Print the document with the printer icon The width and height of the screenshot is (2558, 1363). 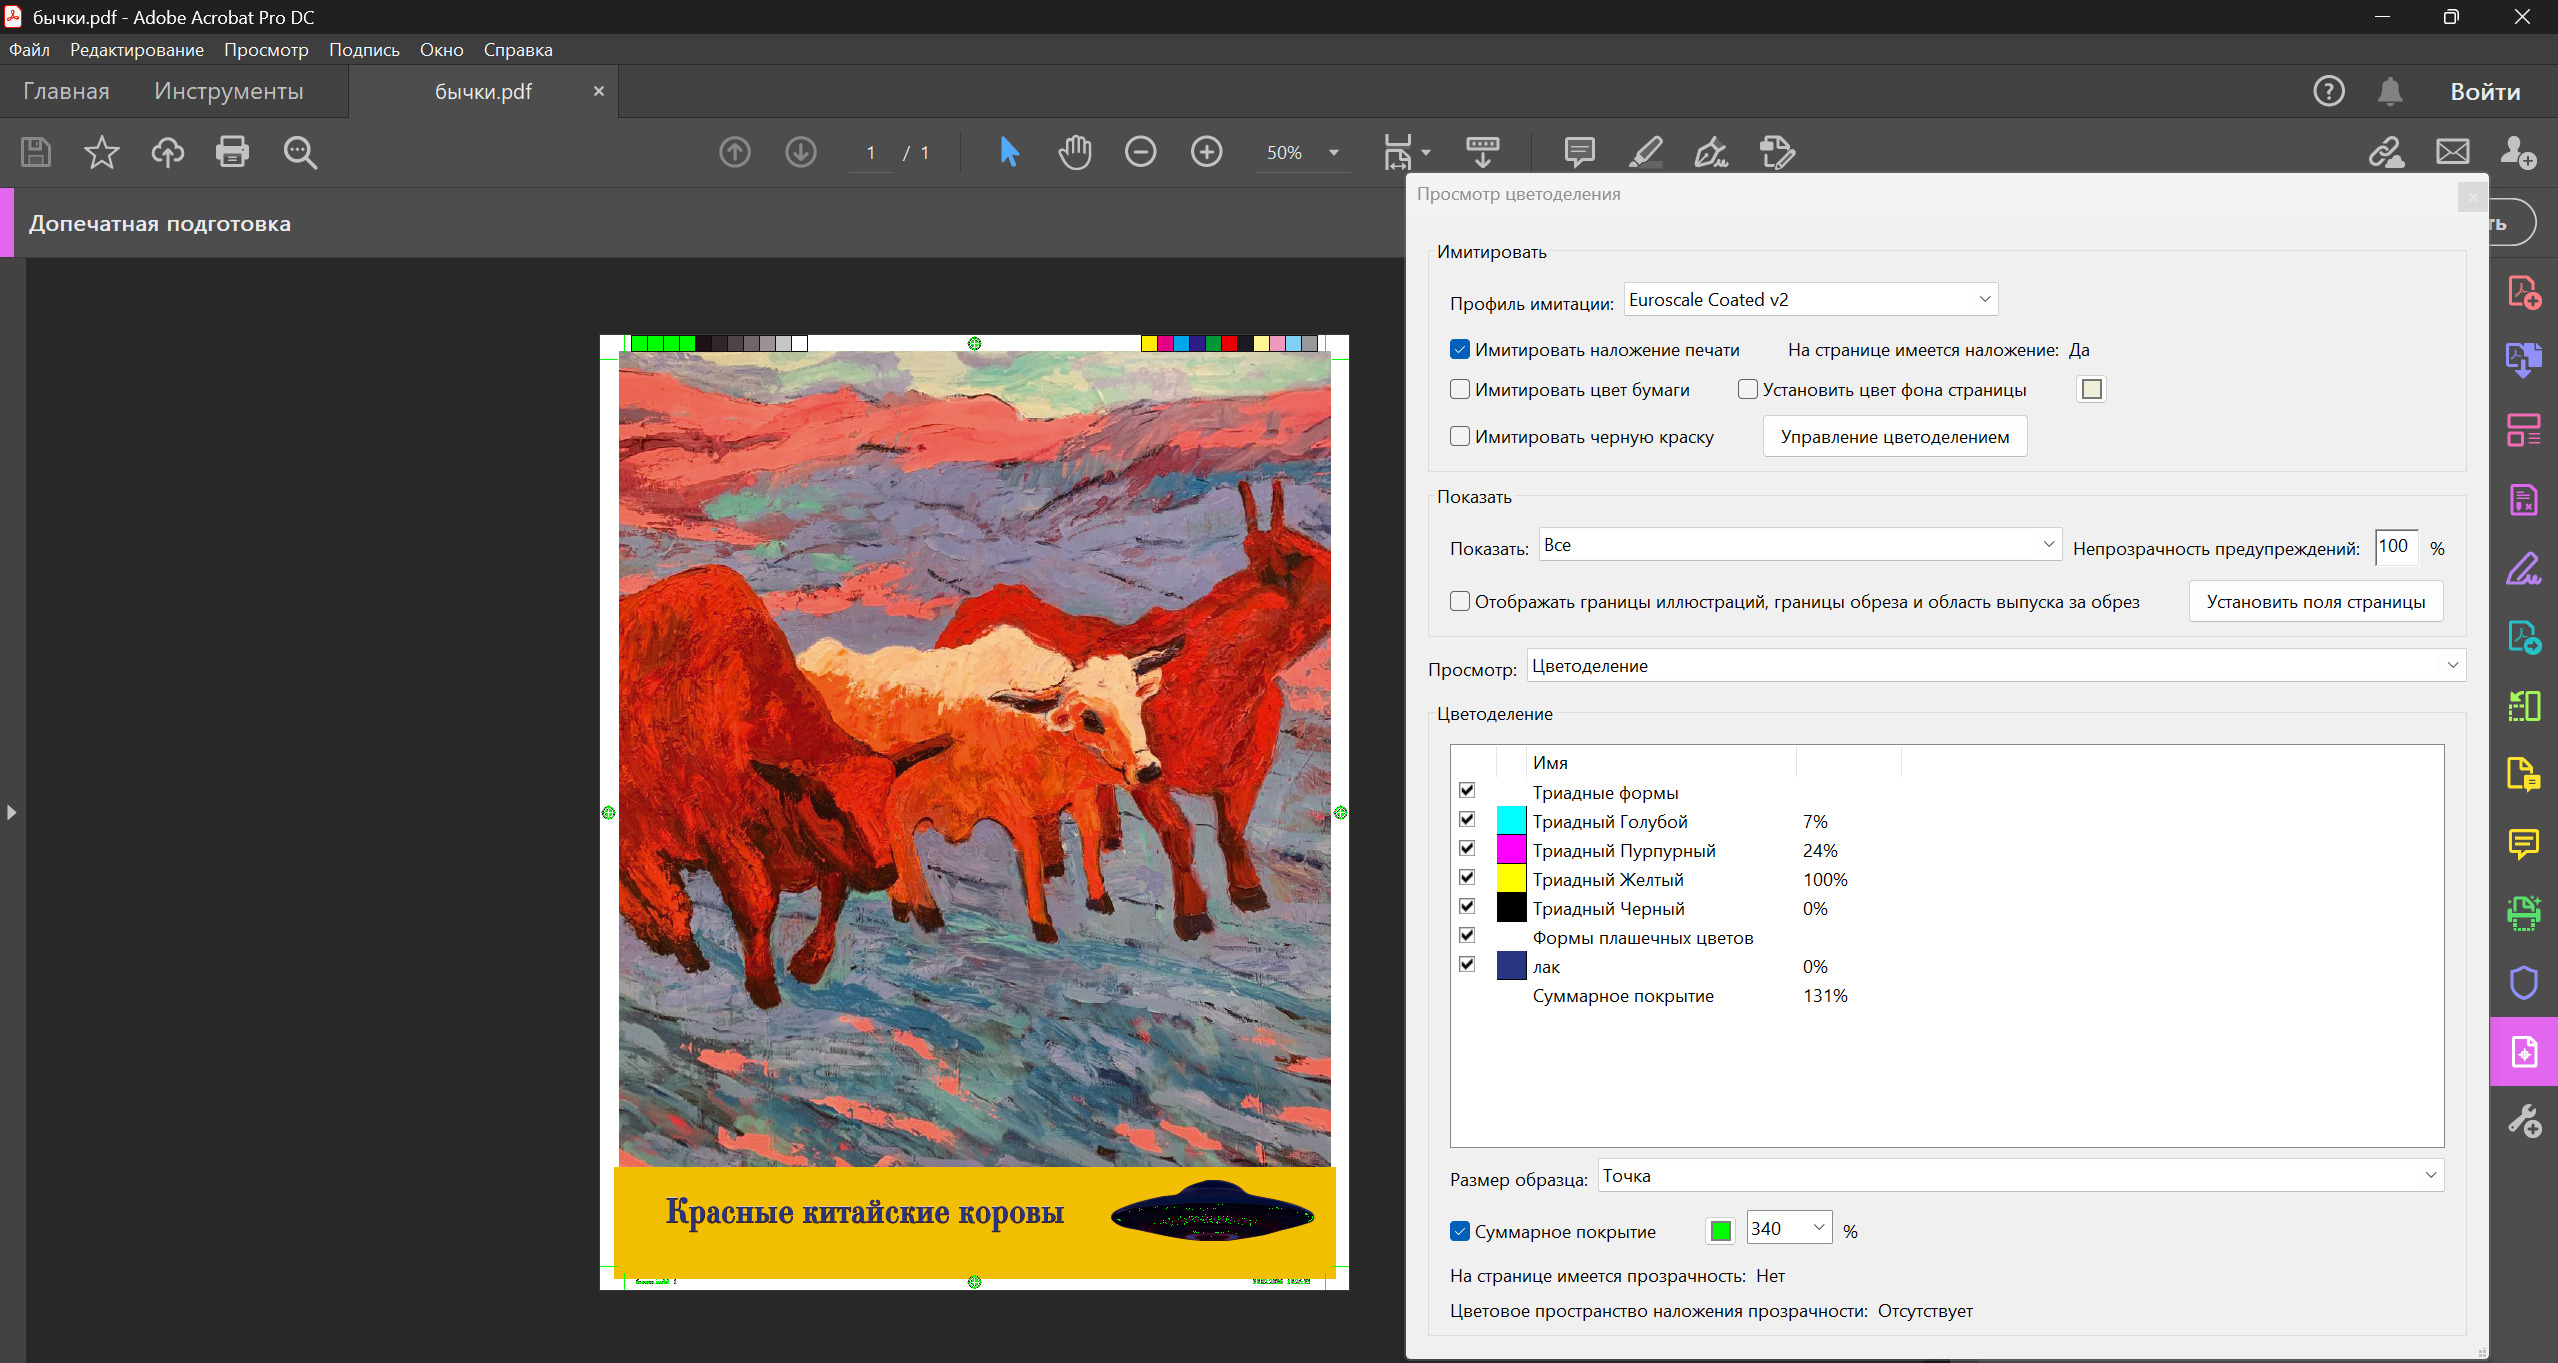[232, 152]
